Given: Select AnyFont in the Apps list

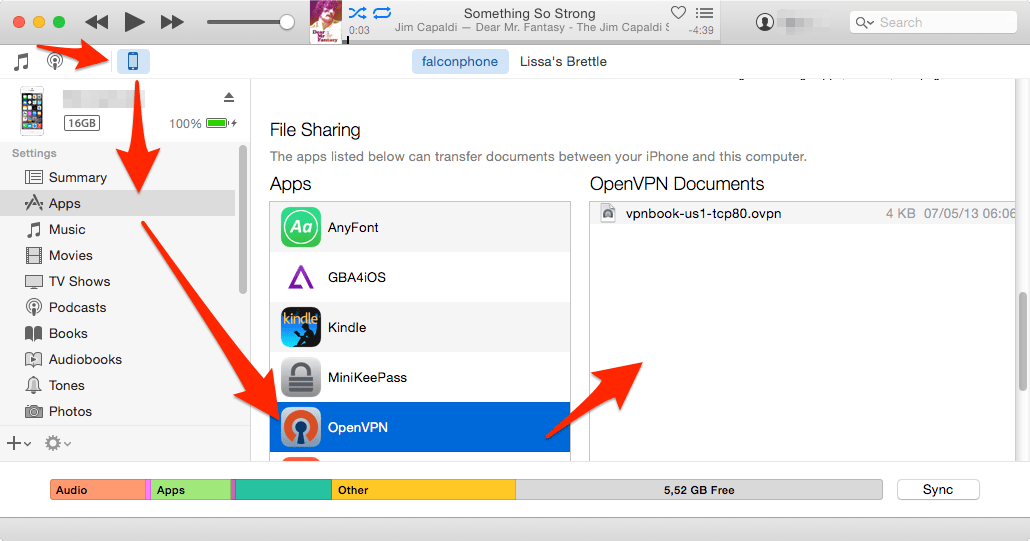Looking at the screenshot, I should (x=420, y=227).
